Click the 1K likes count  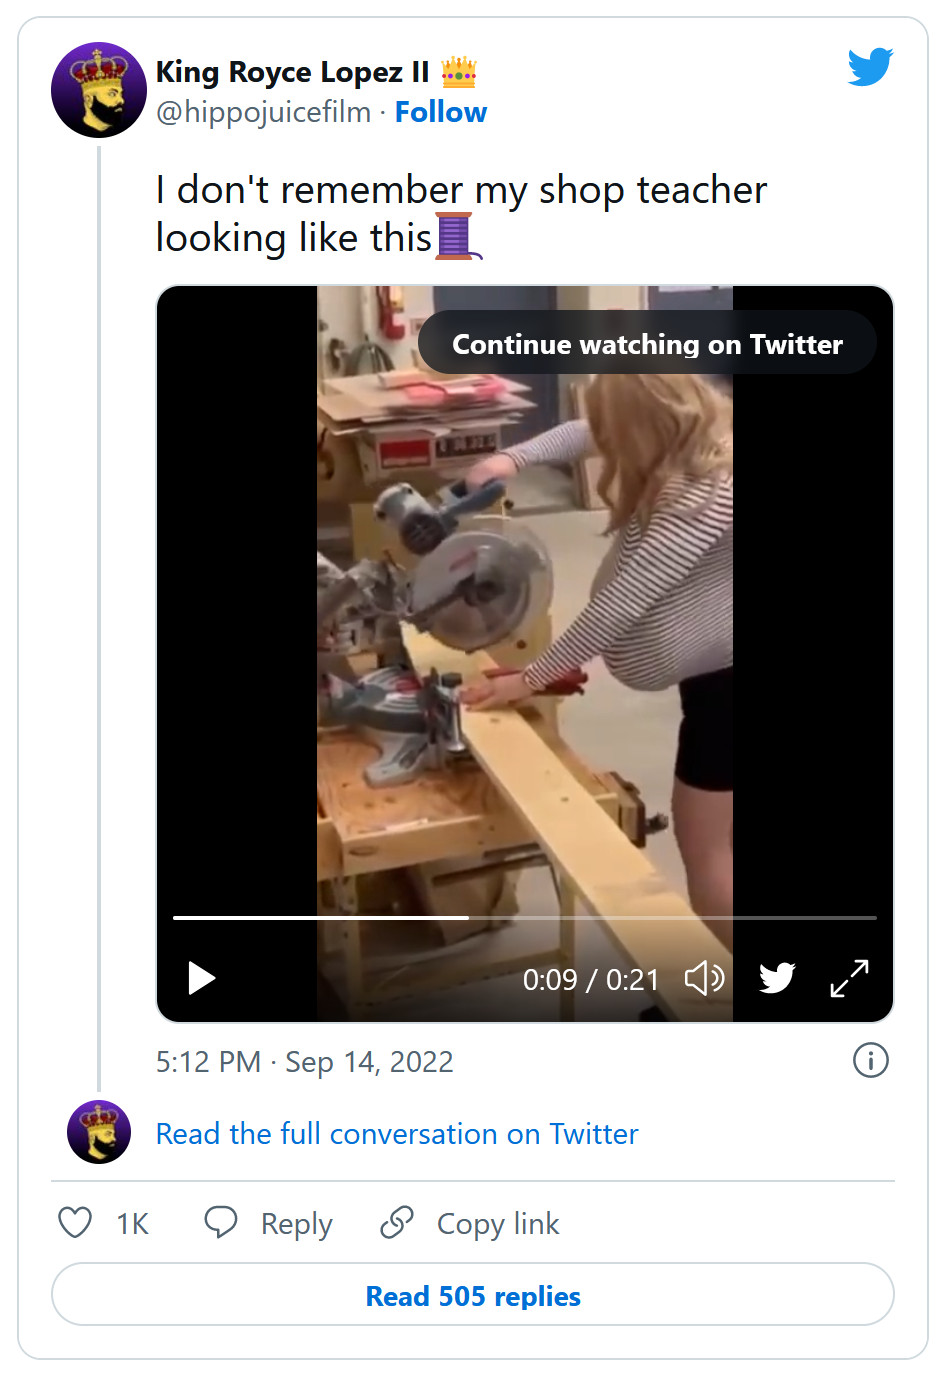132,1223
